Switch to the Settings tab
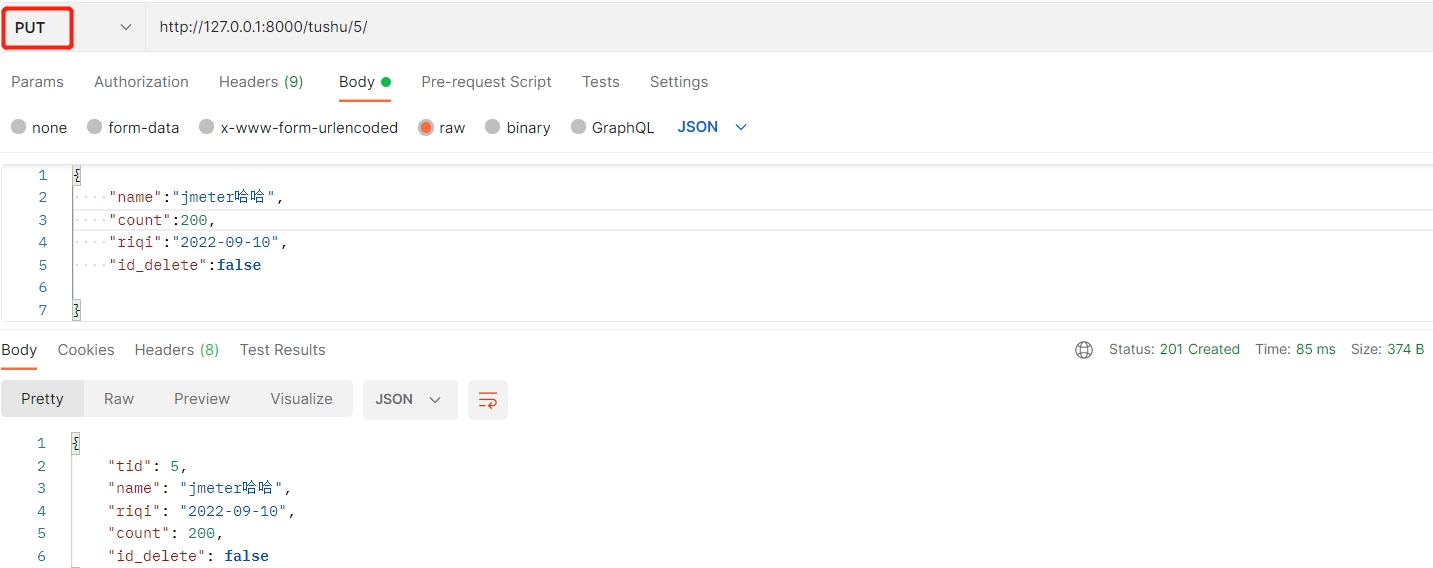Viewport: 1433px width, 568px height. pos(679,82)
